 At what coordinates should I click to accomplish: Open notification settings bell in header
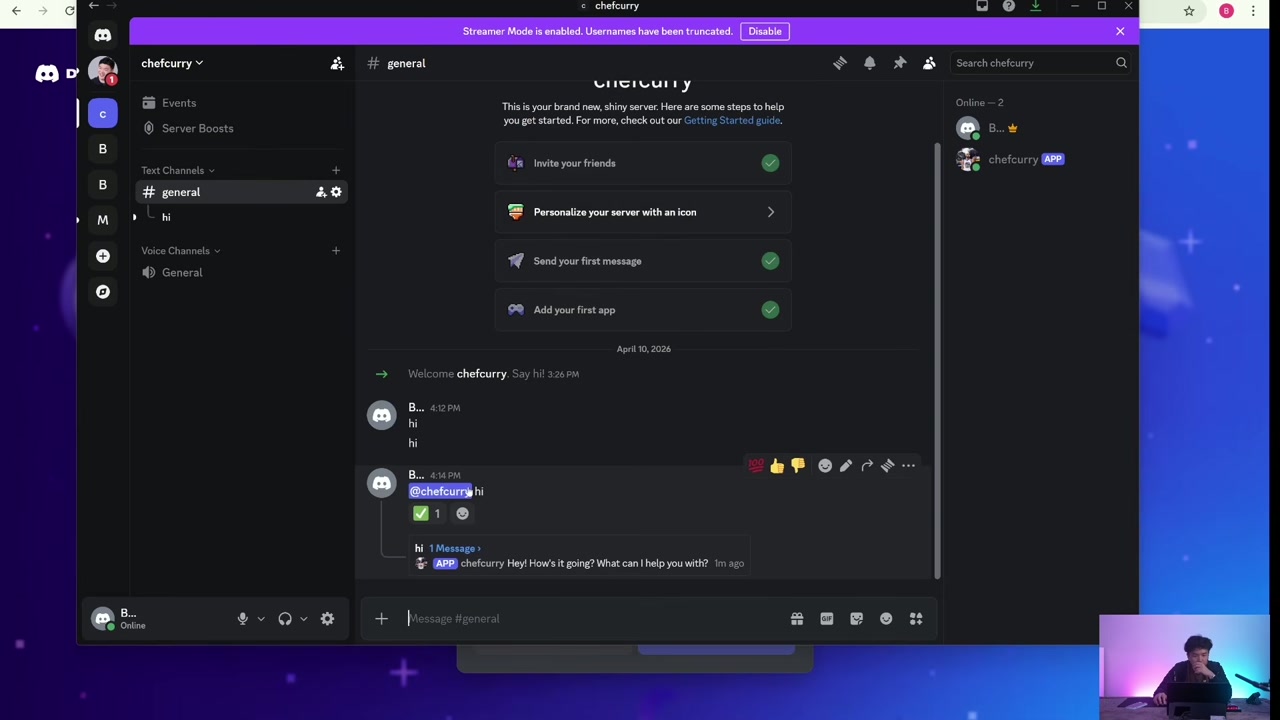point(870,63)
